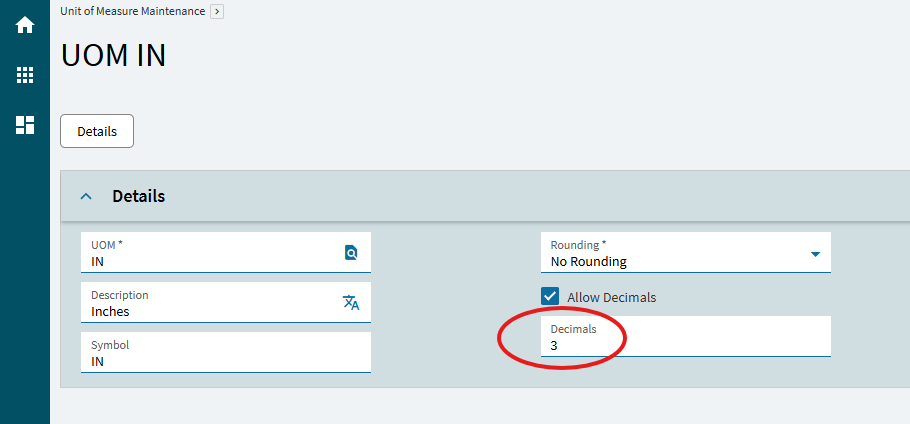Open the apps grid menu icon

pyautogui.click(x=25, y=75)
